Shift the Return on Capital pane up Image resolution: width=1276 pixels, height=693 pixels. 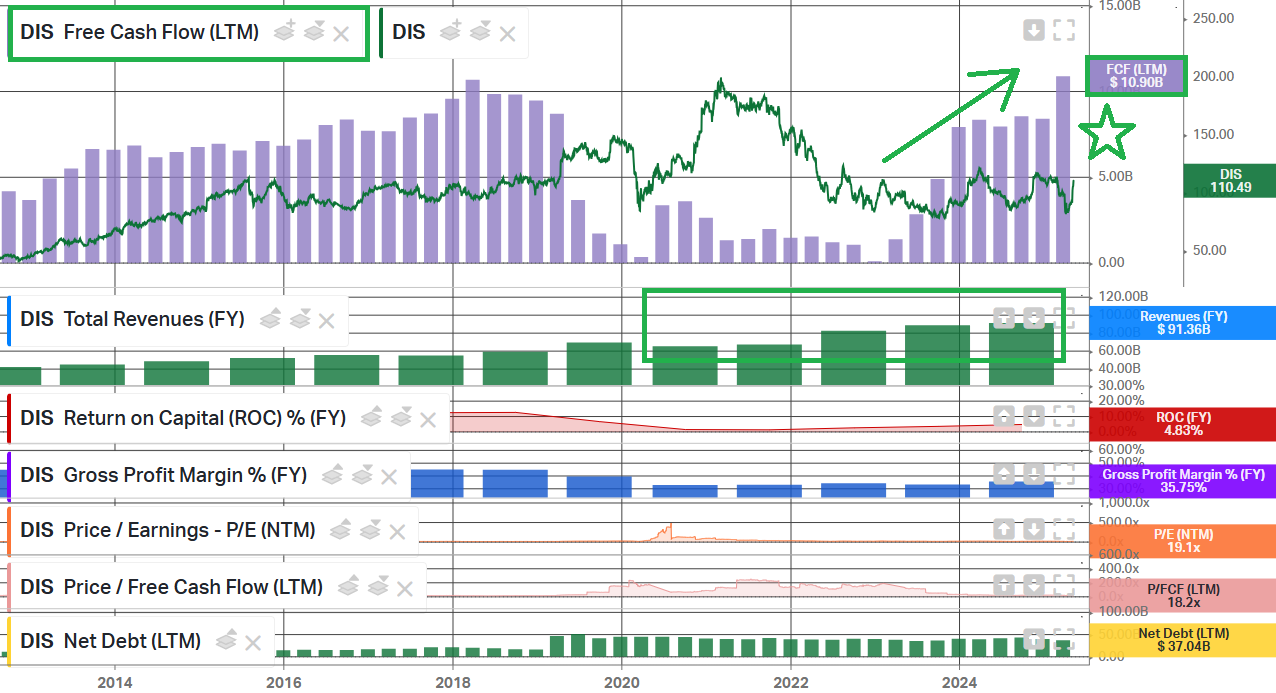pos(1004,416)
